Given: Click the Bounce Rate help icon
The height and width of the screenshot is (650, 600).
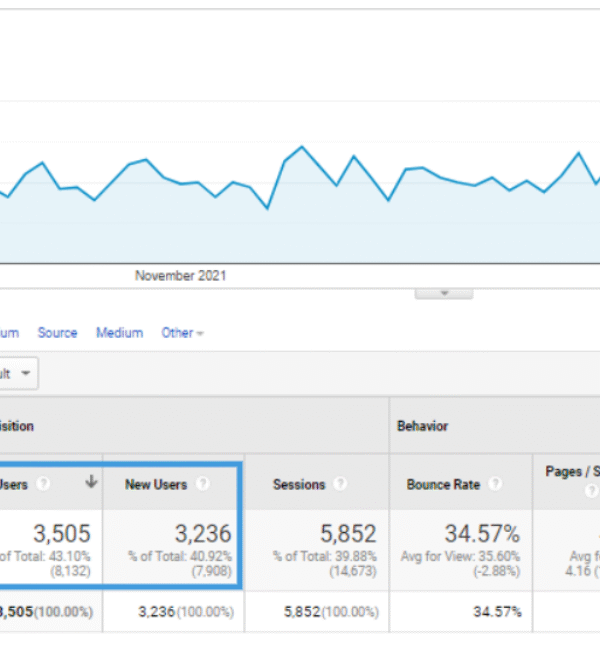Looking at the screenshot, I should [x=495, y=484].
